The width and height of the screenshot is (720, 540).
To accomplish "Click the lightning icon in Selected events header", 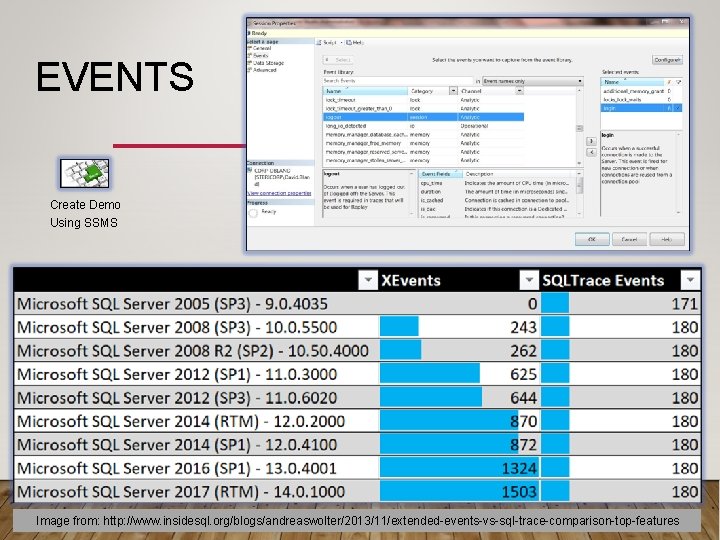I will pos(669,82).
